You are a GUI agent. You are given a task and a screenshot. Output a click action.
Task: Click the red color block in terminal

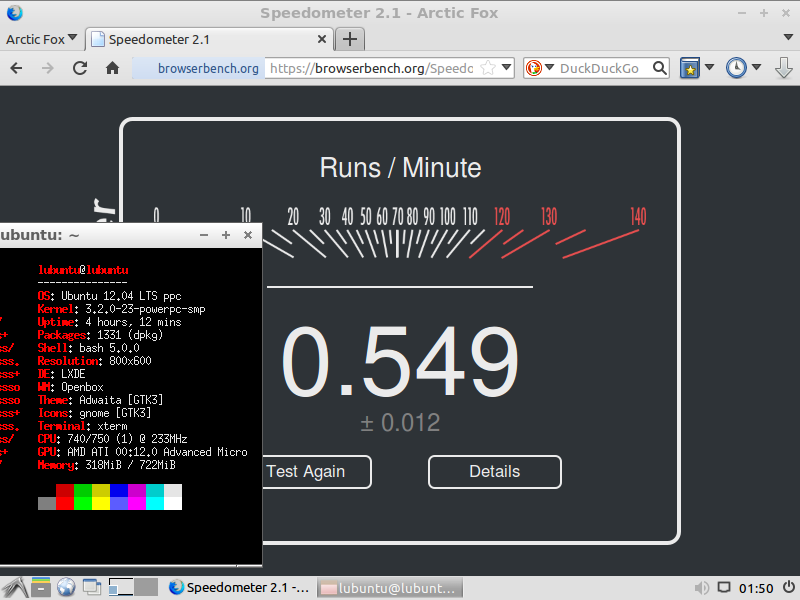[x=65, y=497]
